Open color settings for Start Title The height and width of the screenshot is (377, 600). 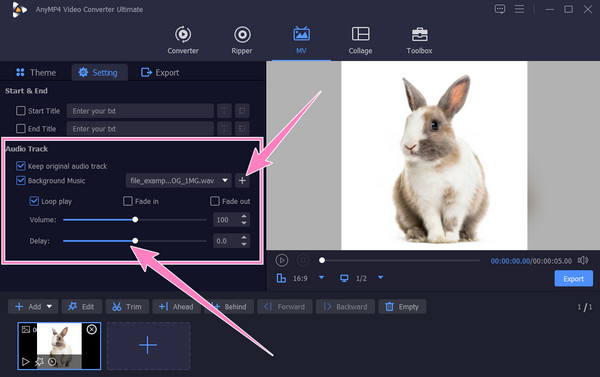[242, 111]
